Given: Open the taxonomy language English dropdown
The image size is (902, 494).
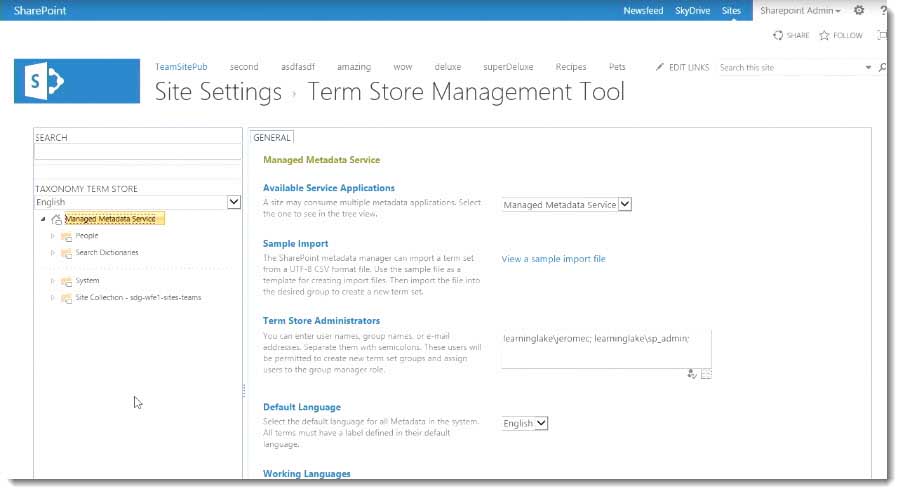Looking at the screenshot, I should [x=234, y=202].
